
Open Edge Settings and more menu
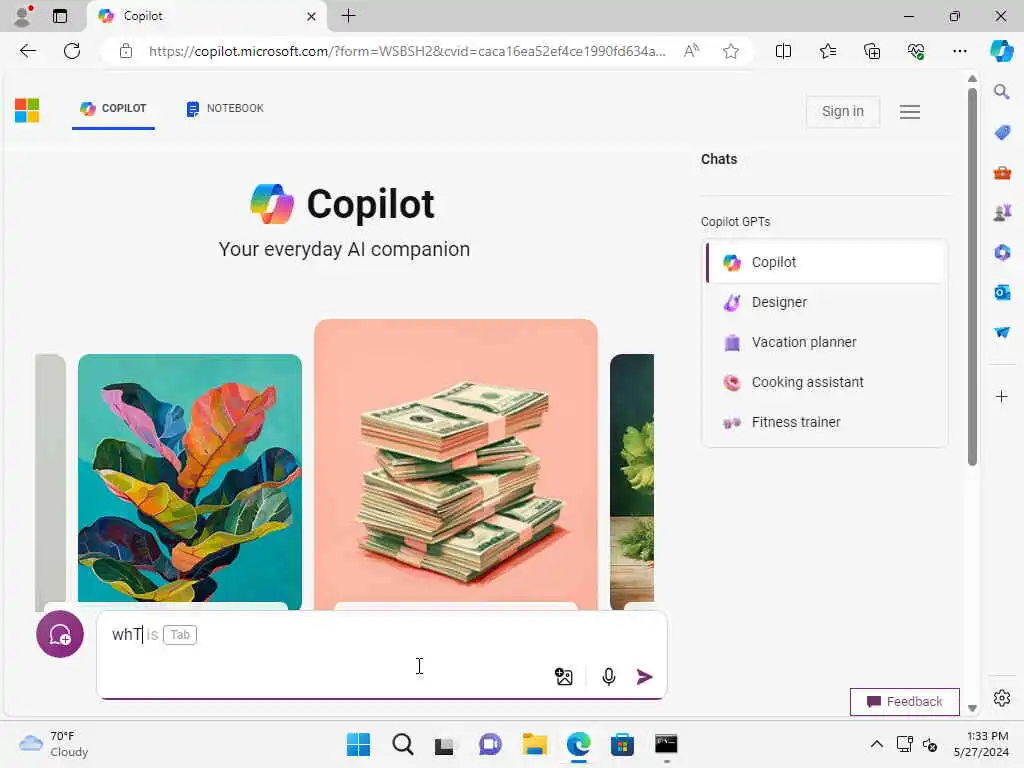coord(959,51)
